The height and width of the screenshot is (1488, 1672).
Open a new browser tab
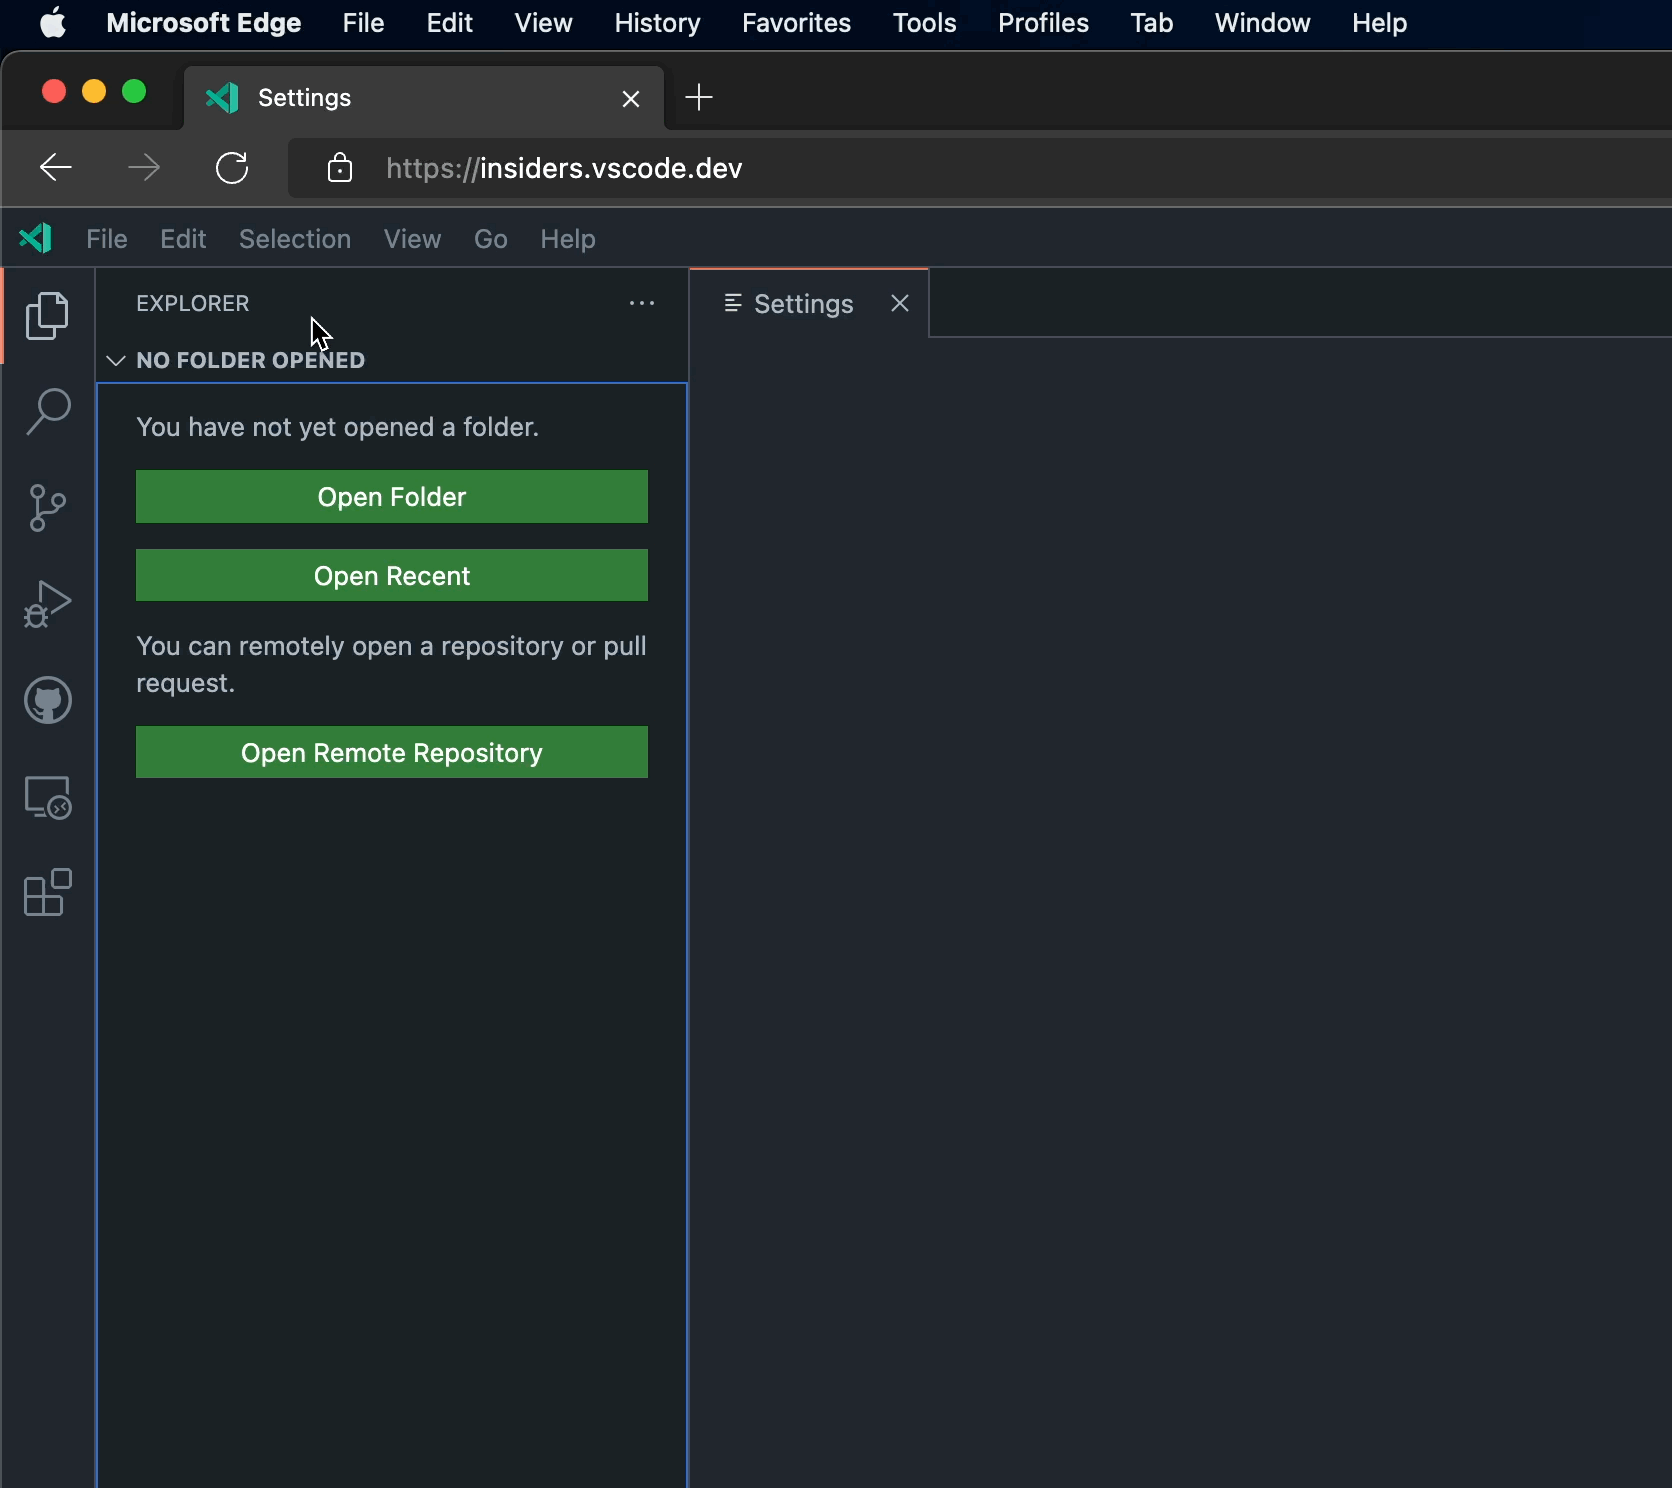[699, 97]
